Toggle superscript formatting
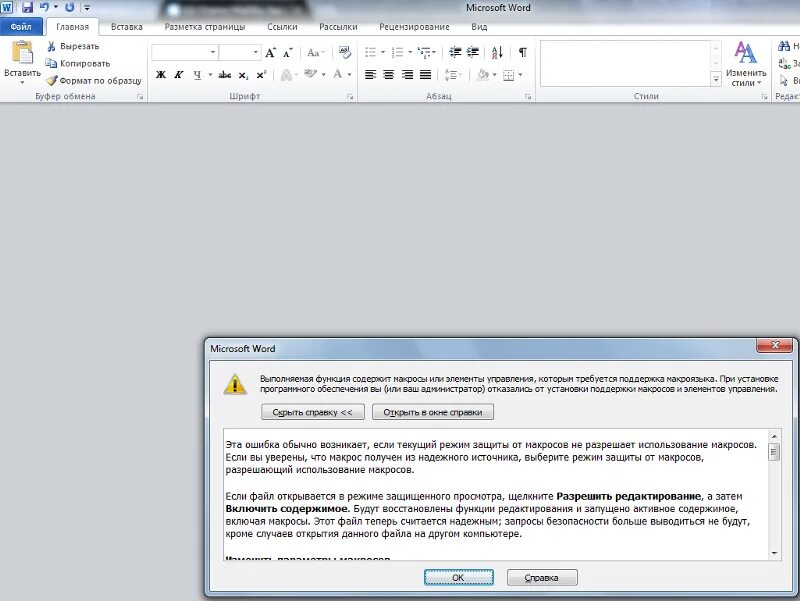This screenshot has width=800, height=601. coord(261,75)
